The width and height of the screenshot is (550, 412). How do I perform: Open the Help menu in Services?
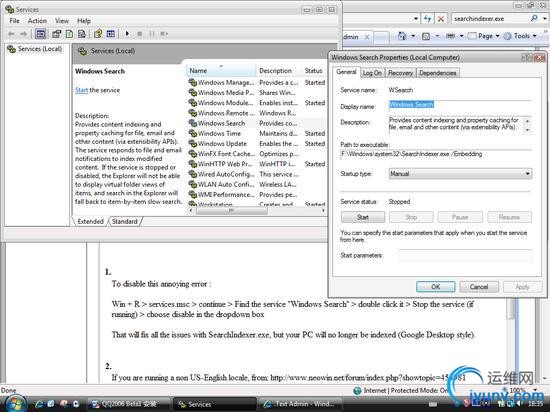tap(84, 21)
